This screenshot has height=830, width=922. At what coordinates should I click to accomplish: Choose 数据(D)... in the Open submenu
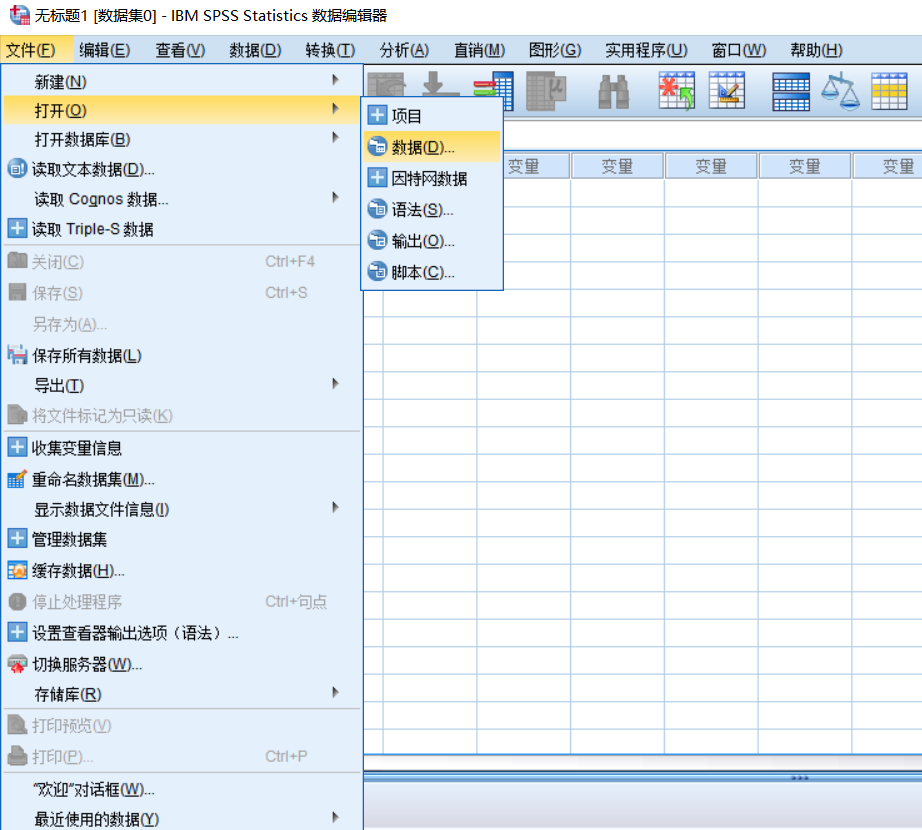pyautogui.click(x=432, y=147)
